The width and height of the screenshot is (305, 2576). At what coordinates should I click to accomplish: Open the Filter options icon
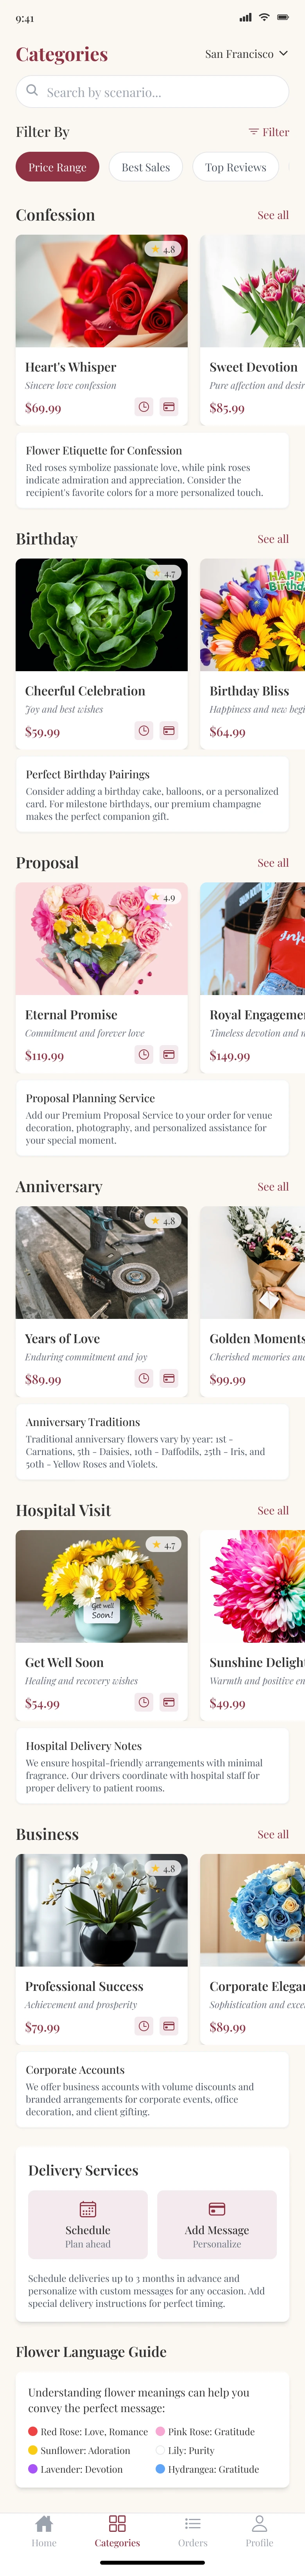[268, 132]
